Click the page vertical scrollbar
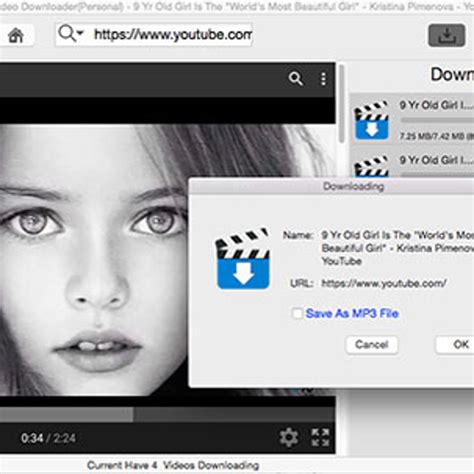The width and height of the screenshot is (474, 474). 341,104
